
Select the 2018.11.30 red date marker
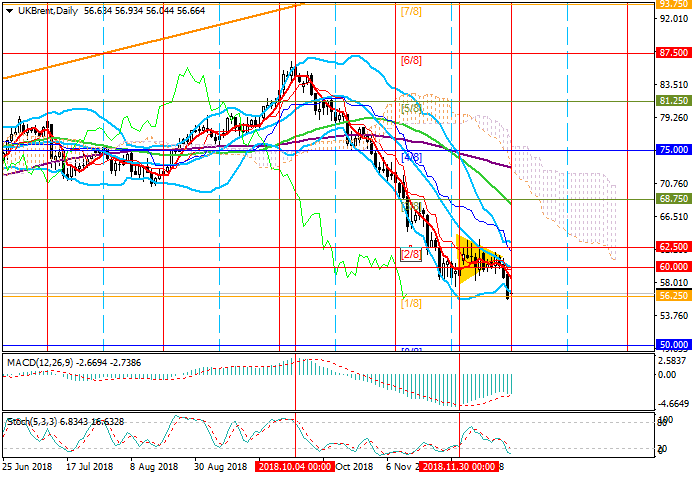tap(459, 467)
